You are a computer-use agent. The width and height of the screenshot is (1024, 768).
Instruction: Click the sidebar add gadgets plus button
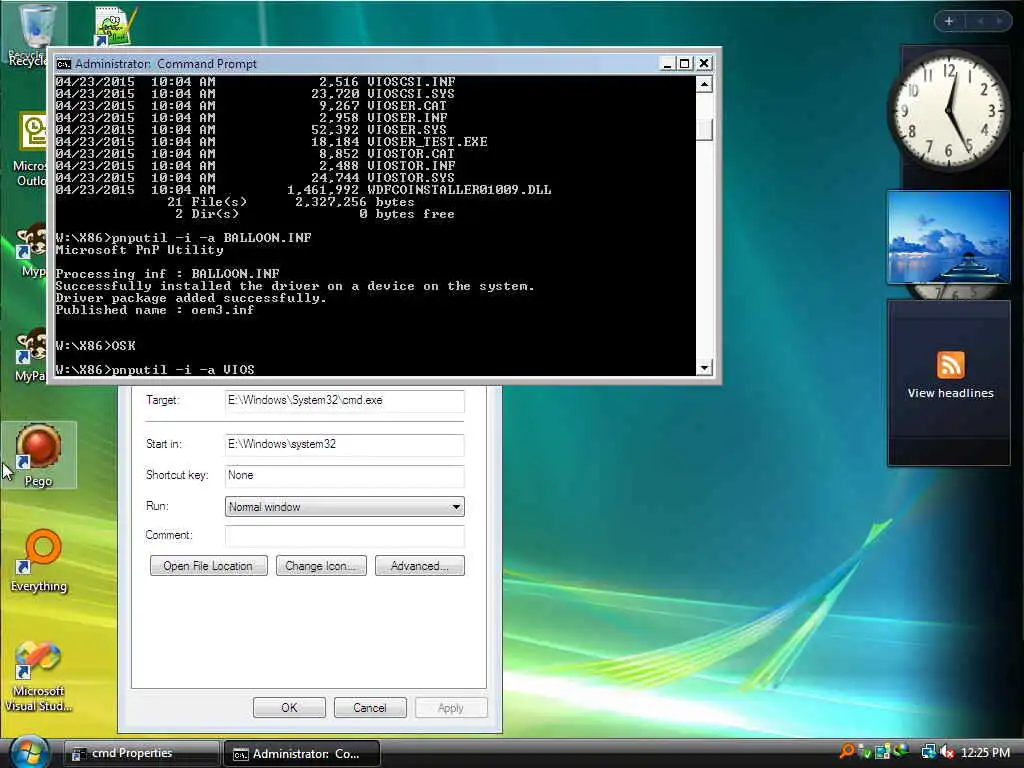coord(949,21)
